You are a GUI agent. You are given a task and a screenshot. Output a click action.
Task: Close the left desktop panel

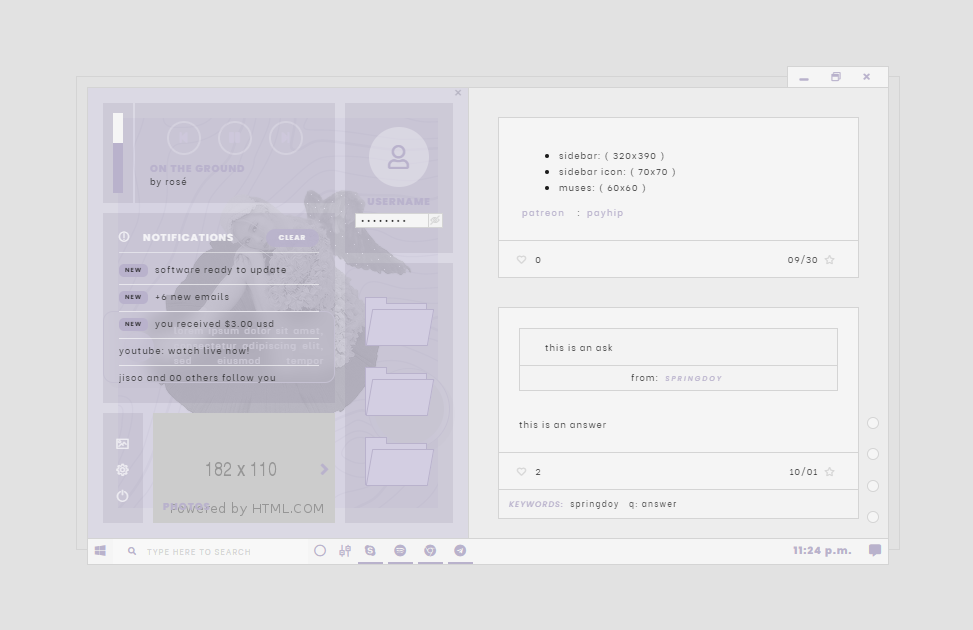pyautogui.click(x=458, y=92)
